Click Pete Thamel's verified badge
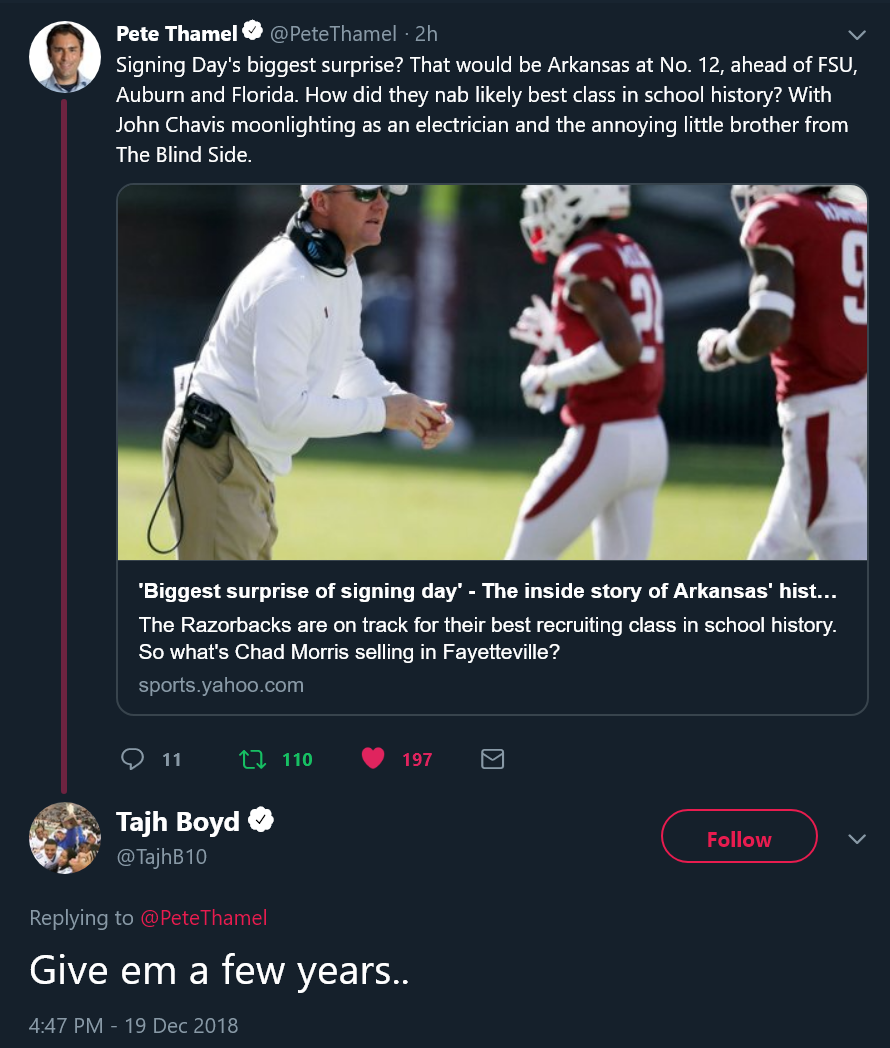Viewport: 890px width, 1048px height. (253, 32)
